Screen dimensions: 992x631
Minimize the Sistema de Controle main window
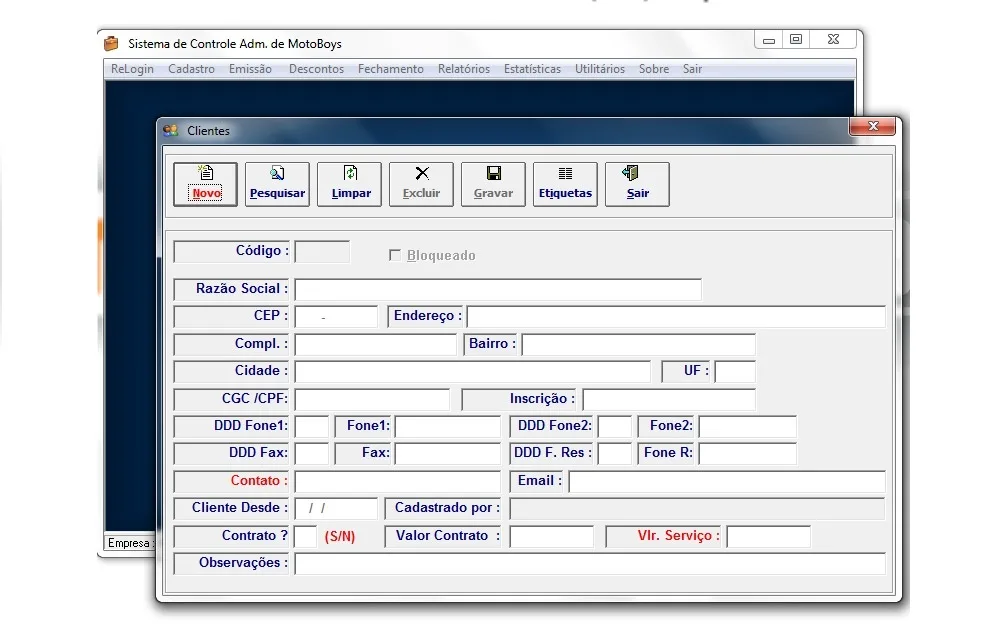(x=769, y=40)
